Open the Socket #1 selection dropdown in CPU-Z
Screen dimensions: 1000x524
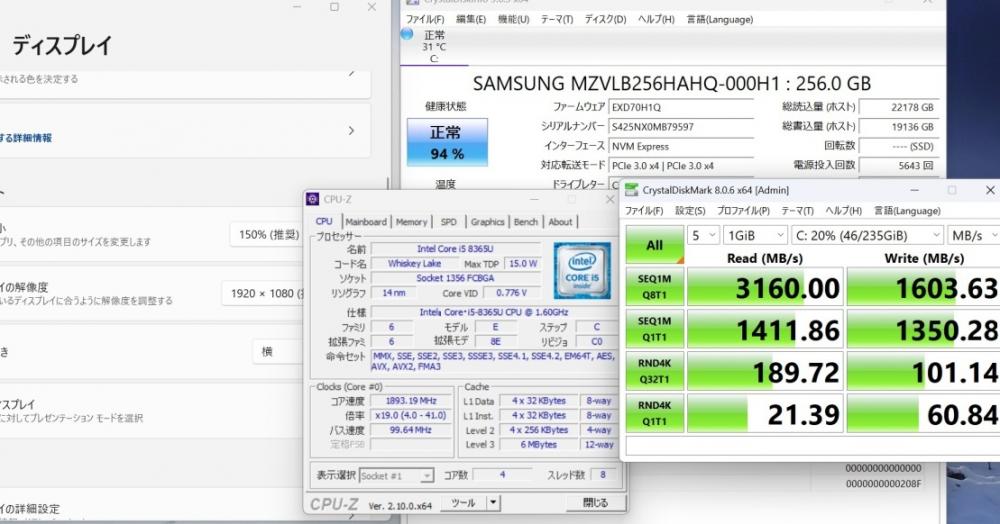[396, 476]
